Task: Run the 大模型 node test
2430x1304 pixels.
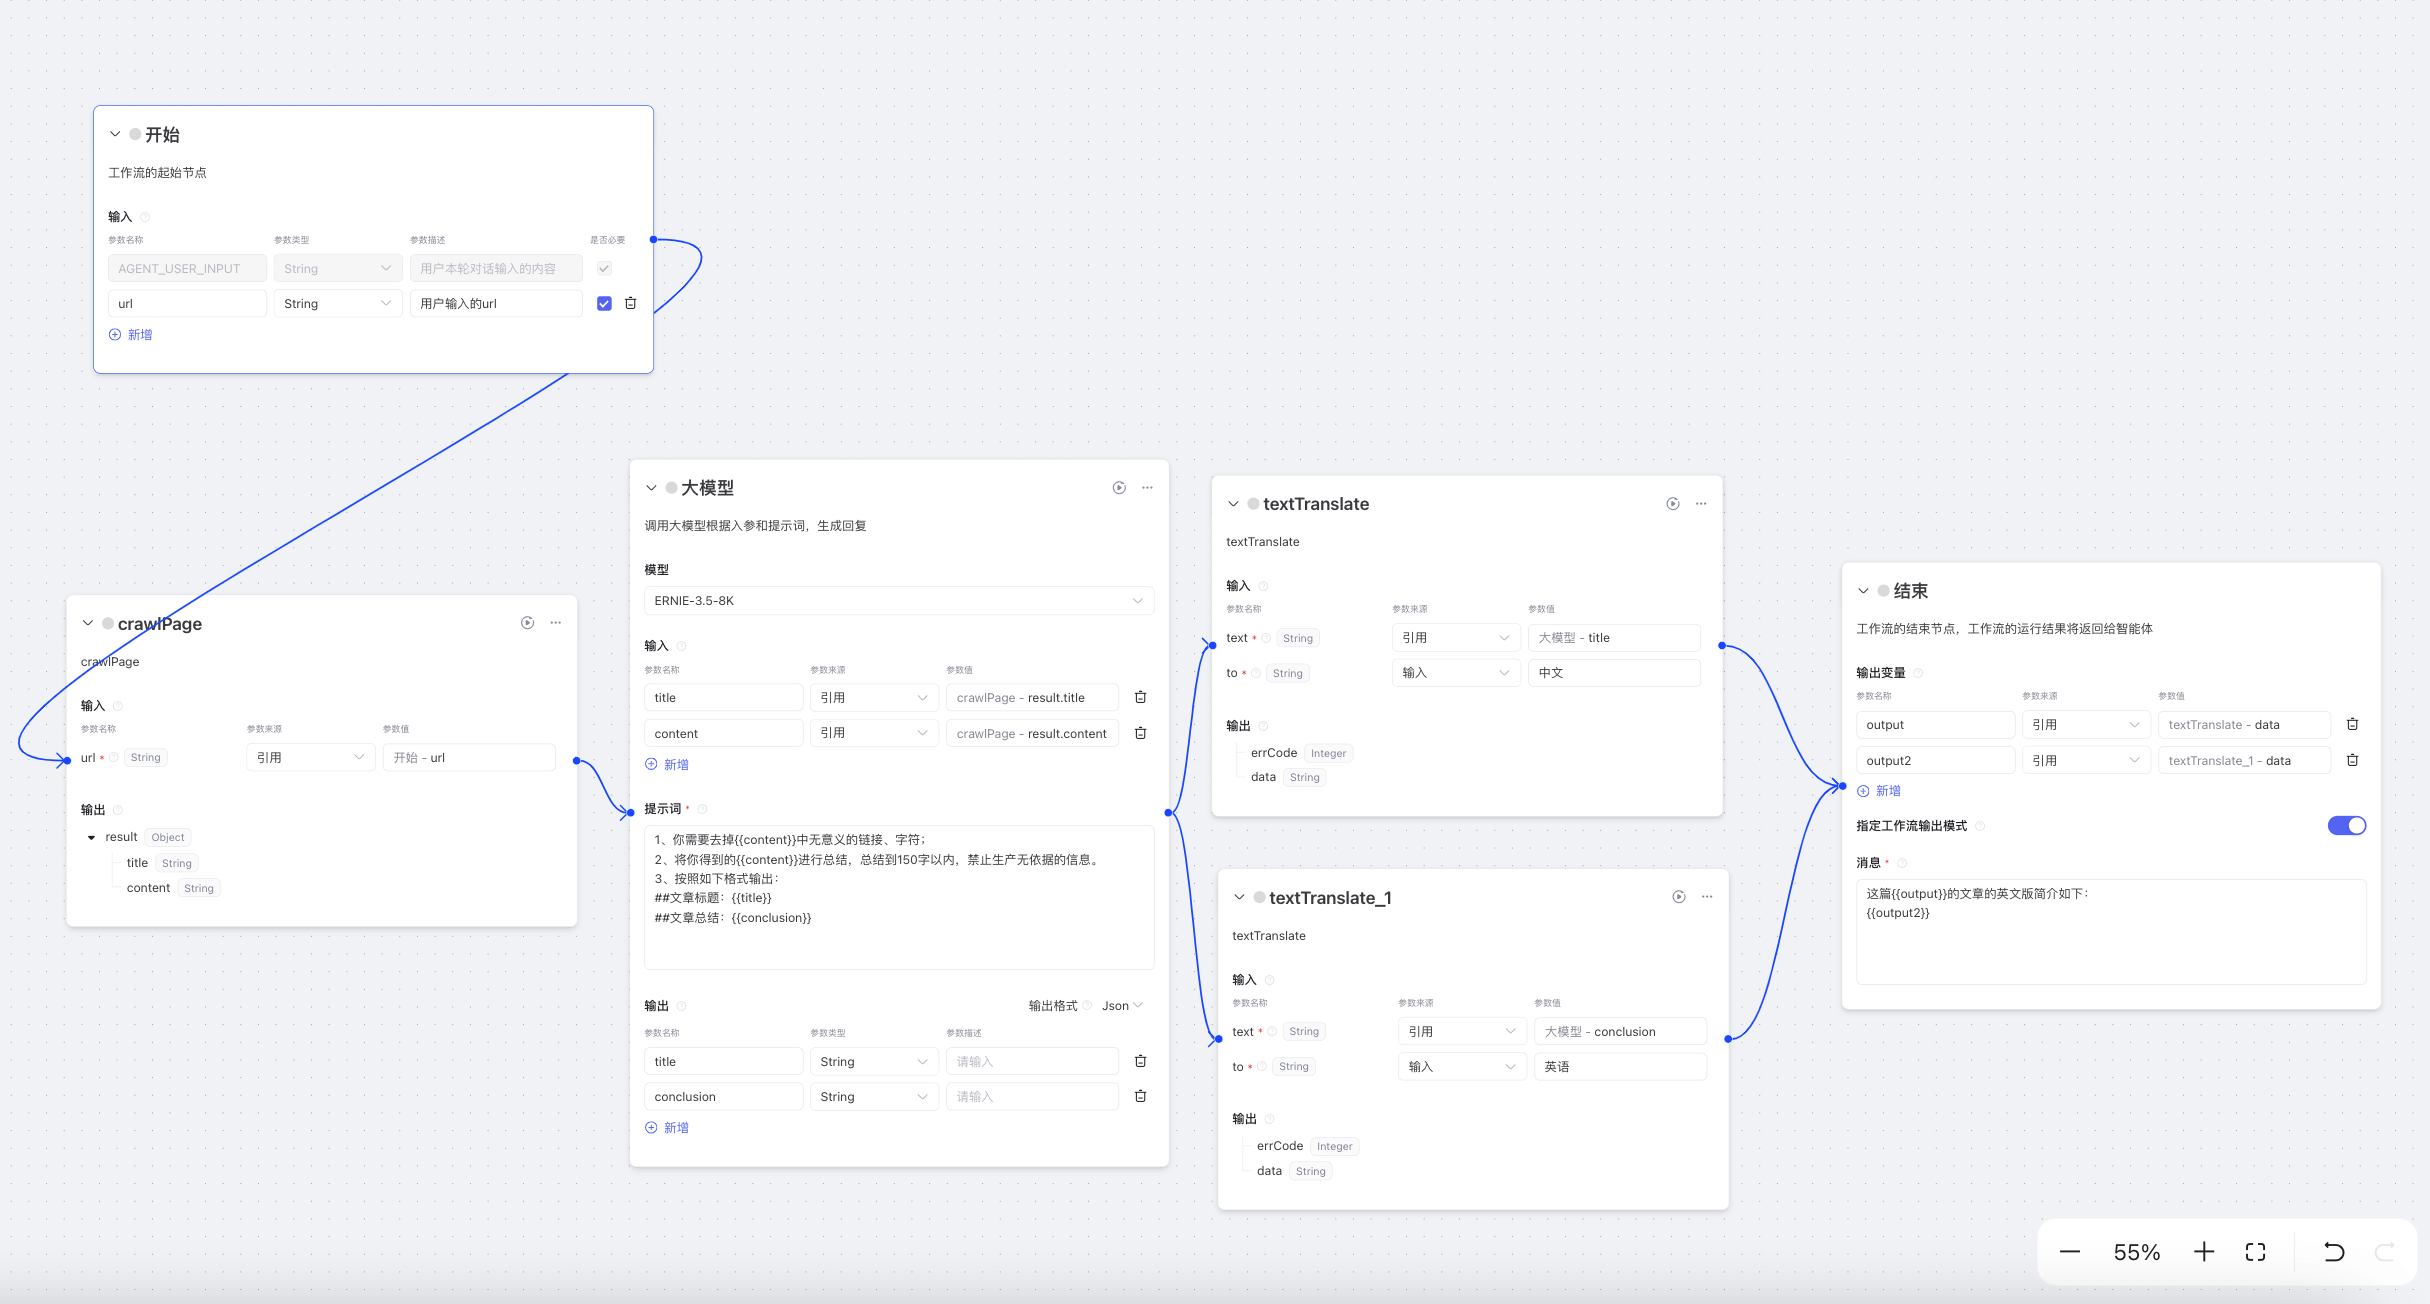Action: [x=1119, y=488]
